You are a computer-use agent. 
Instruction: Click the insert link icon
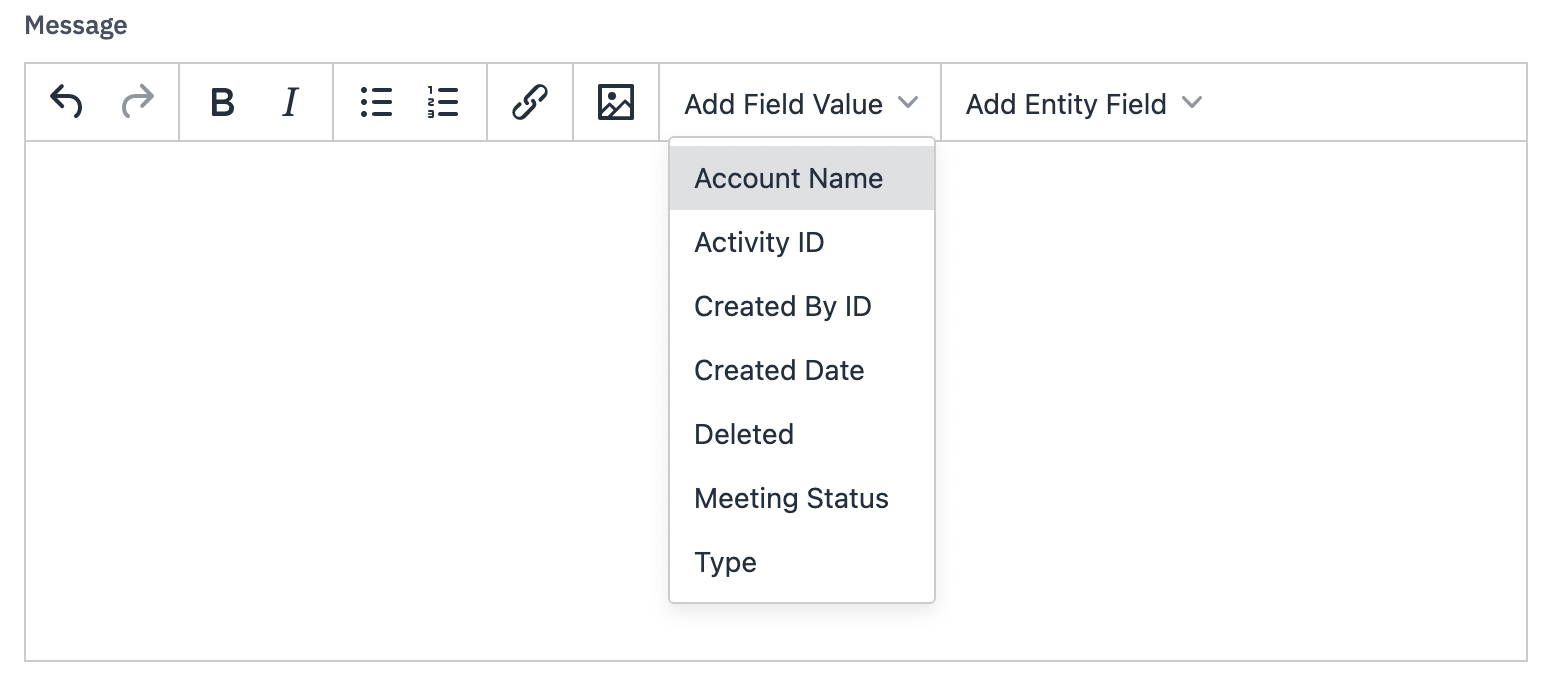(x=530, y=102)
